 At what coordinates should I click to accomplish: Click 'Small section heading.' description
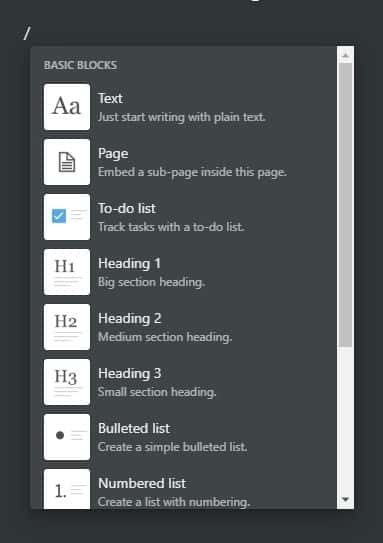pos(157,392)
